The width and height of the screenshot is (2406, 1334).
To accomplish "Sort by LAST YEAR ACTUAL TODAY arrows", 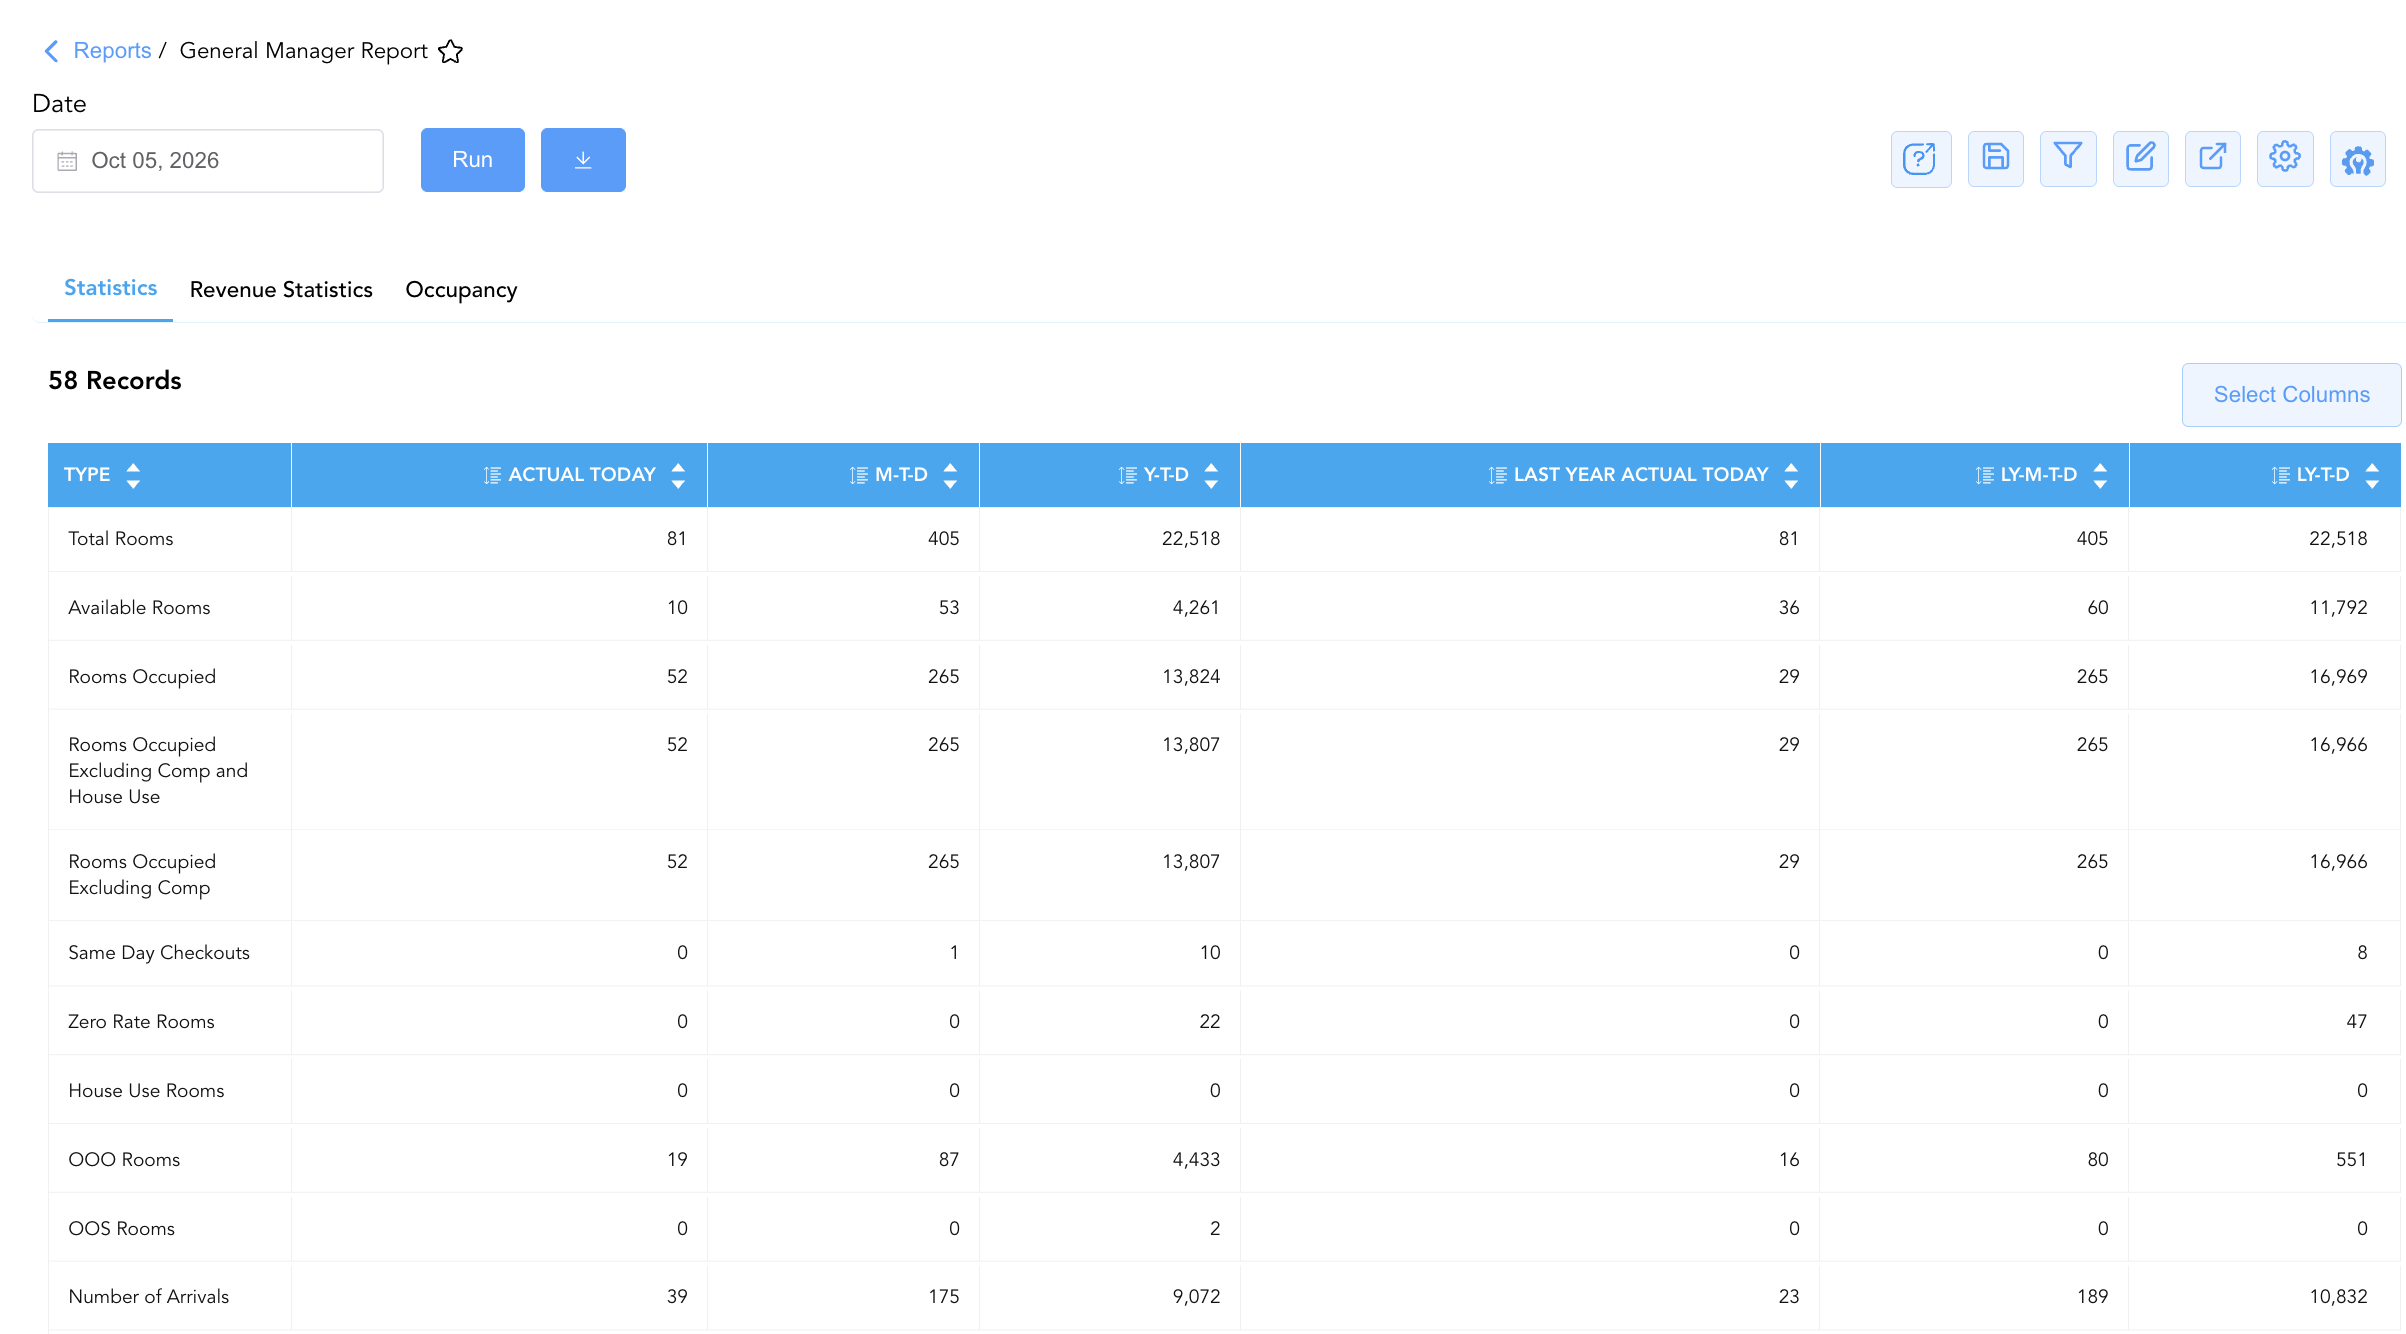I will point(1791,475).
